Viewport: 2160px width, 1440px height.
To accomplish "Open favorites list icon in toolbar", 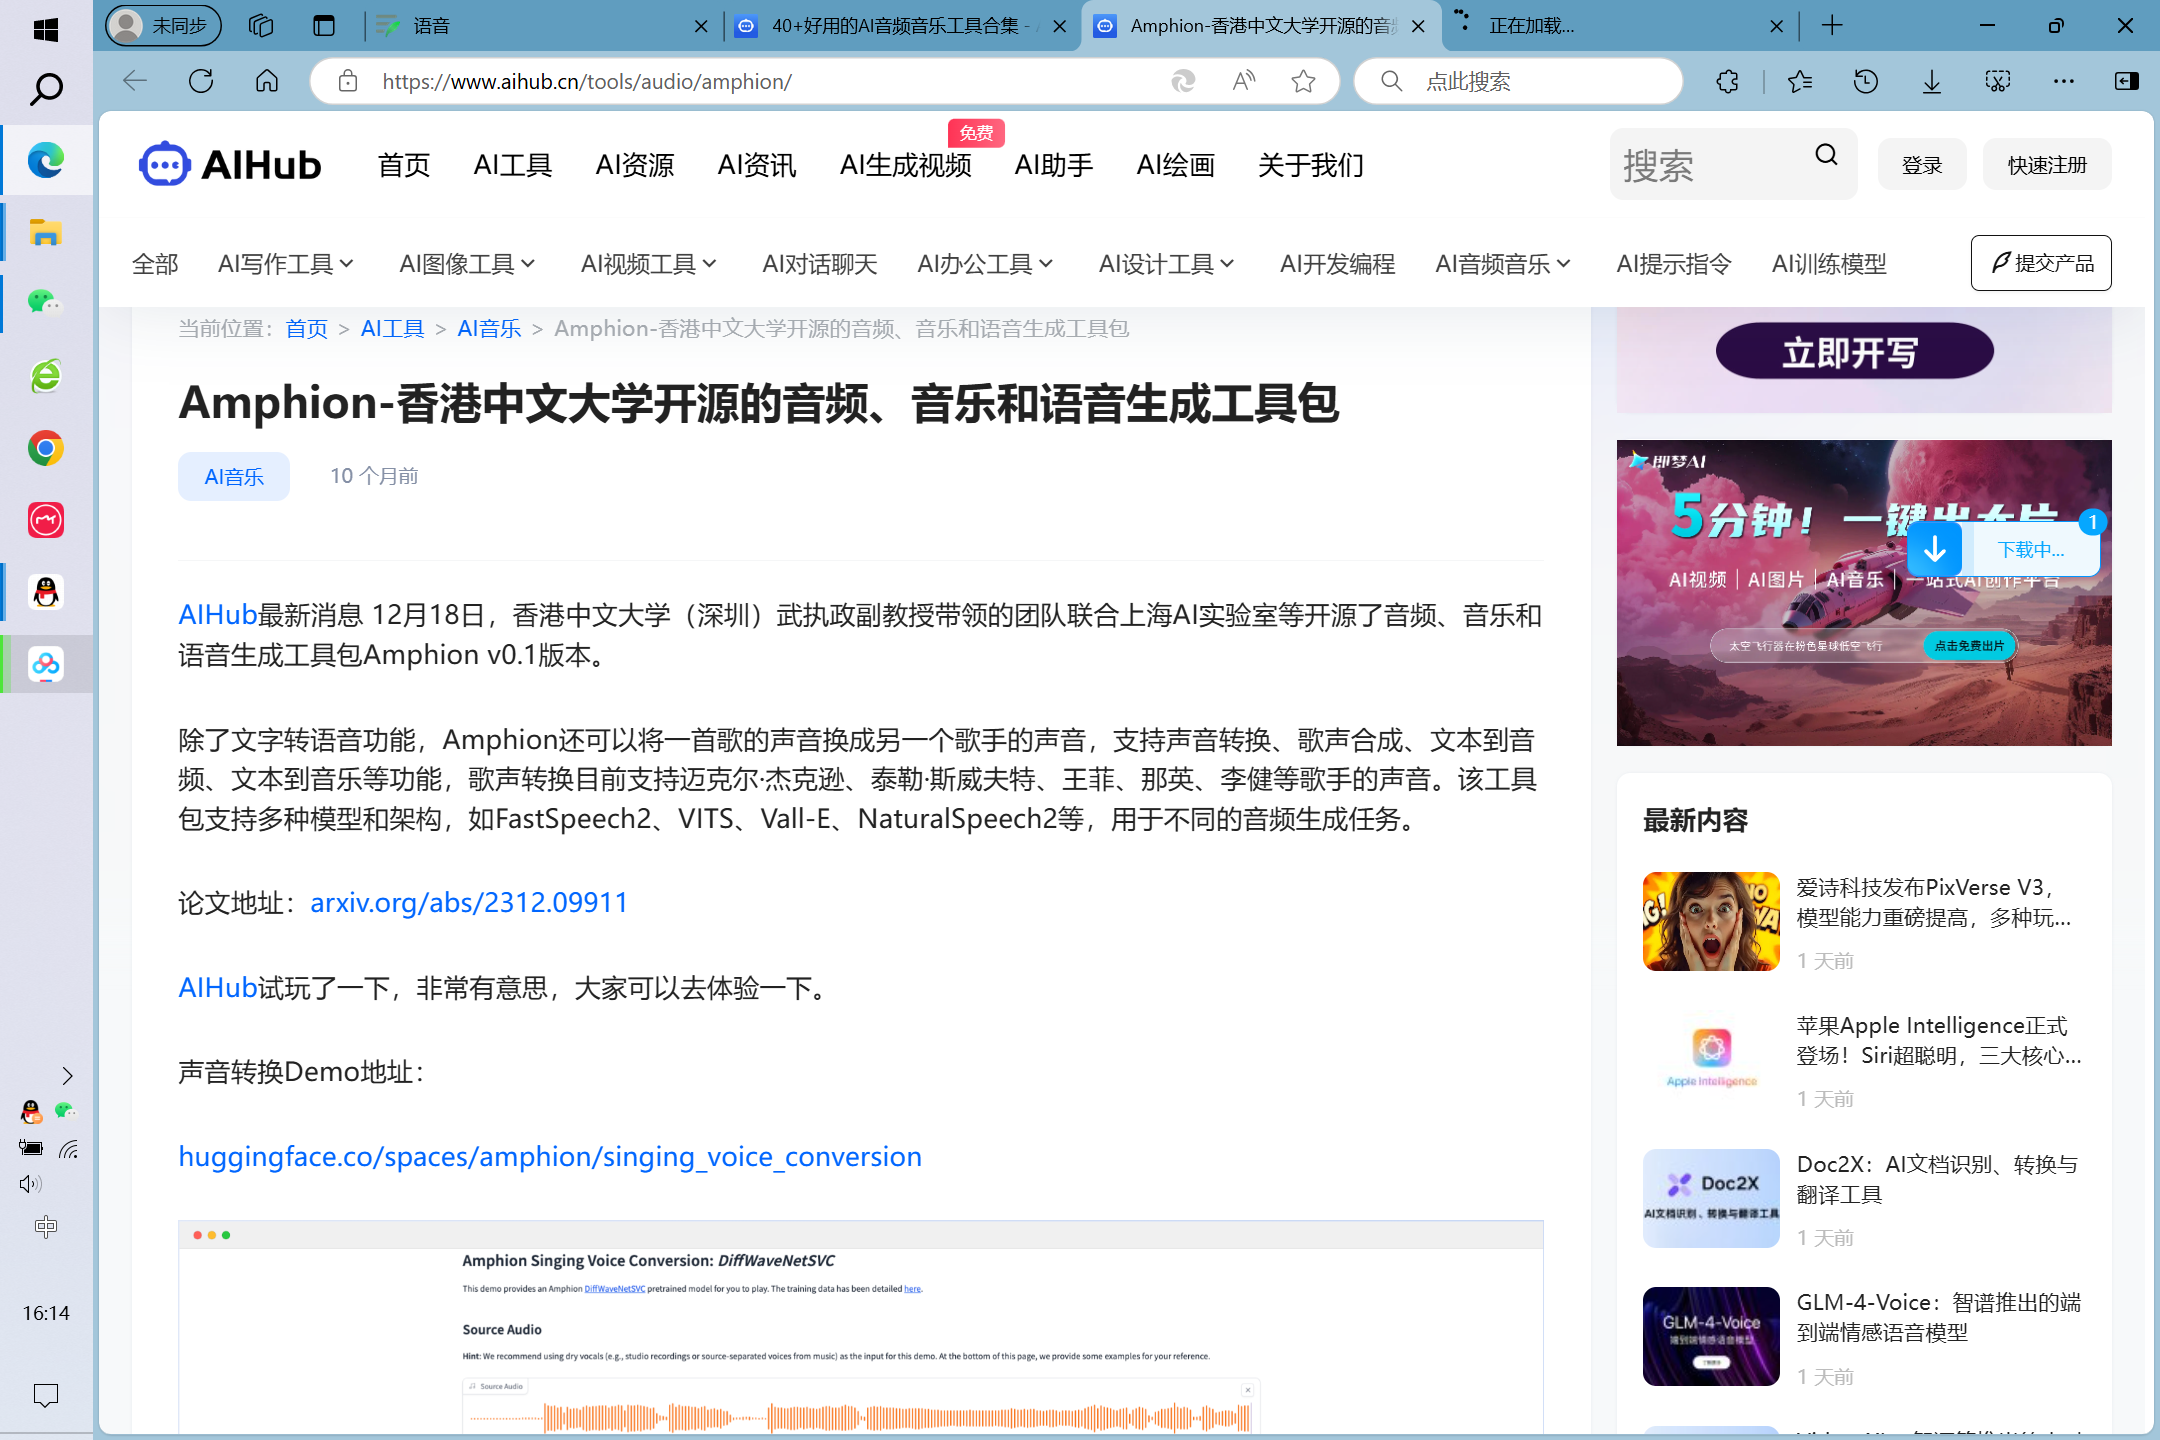I will pyautogui.click(x=1800, y=81).
